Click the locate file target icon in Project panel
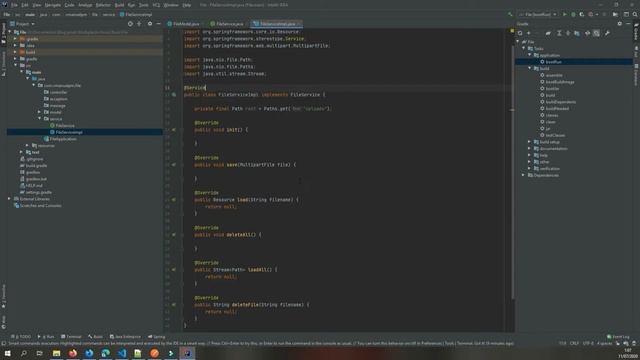The width and height of the screenshot is (640, 360). (130, 24)
